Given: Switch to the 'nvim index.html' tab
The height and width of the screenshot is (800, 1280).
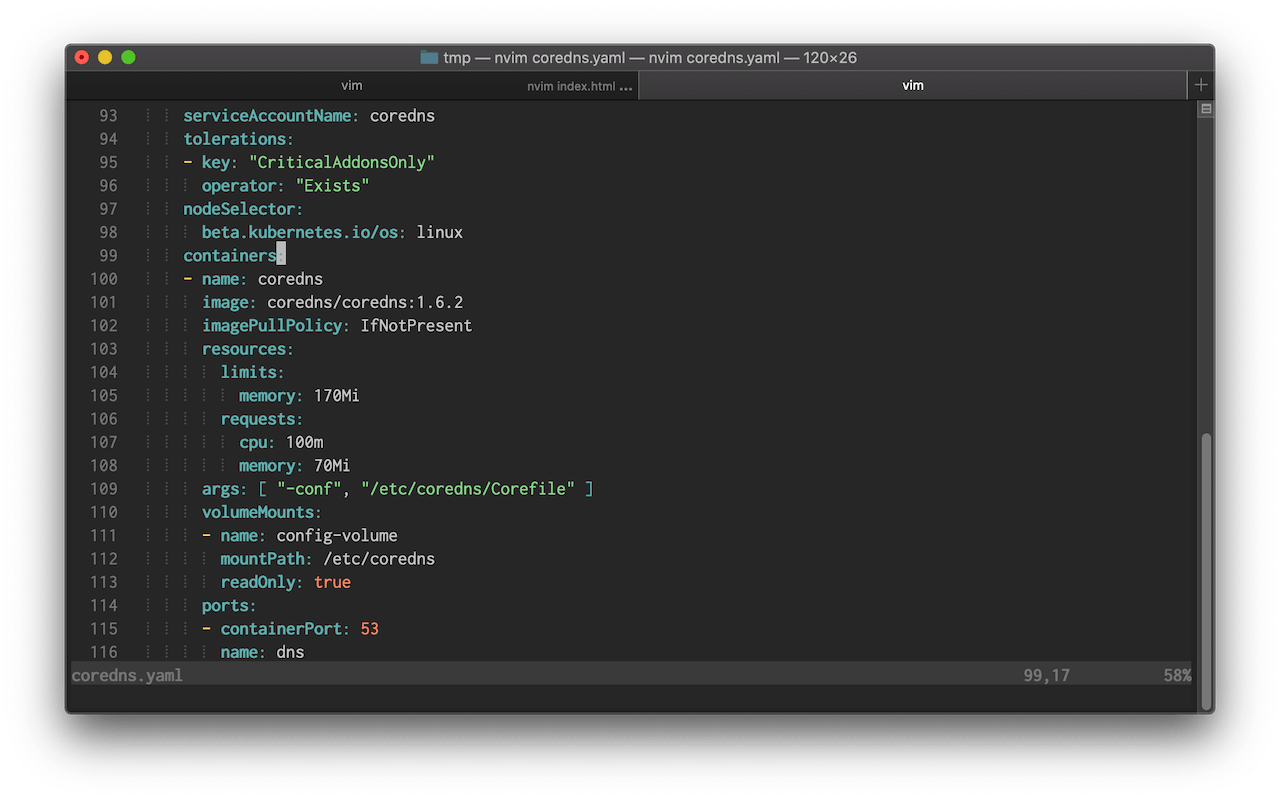Looking at the screenshot, I should tap(578, 86).
